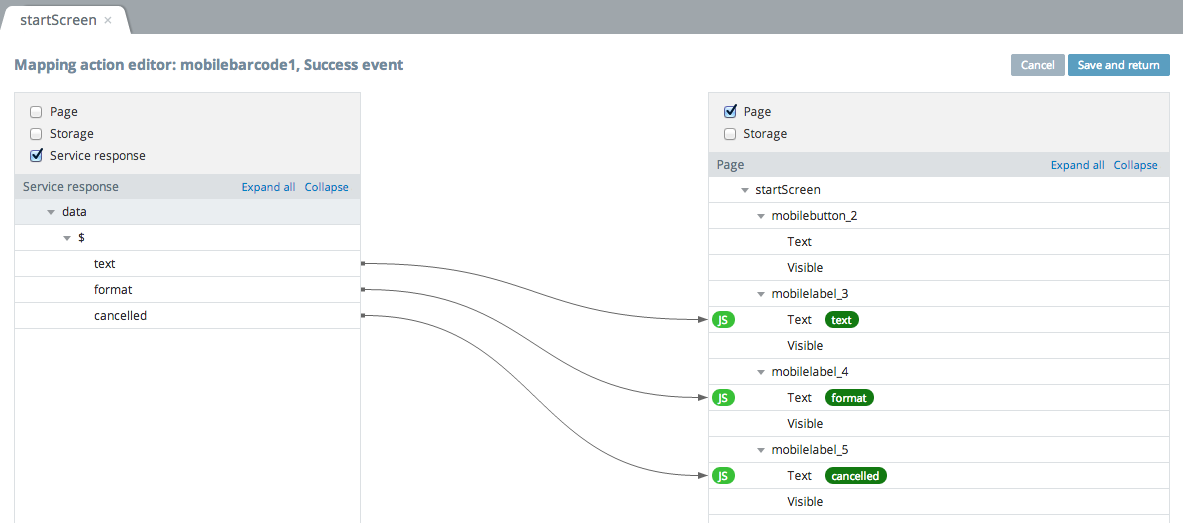Enable the left panel Page checkbox
The width and height of the screenshot is (1183, 523).
coord(36,112)
